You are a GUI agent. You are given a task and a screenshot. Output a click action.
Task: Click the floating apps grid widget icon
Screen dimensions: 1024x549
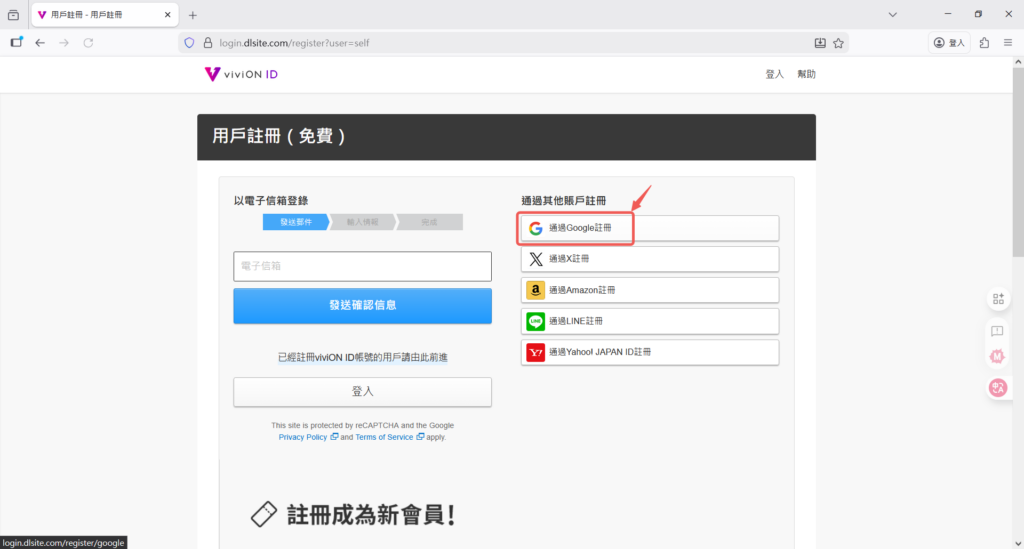[x=997, y=299]
